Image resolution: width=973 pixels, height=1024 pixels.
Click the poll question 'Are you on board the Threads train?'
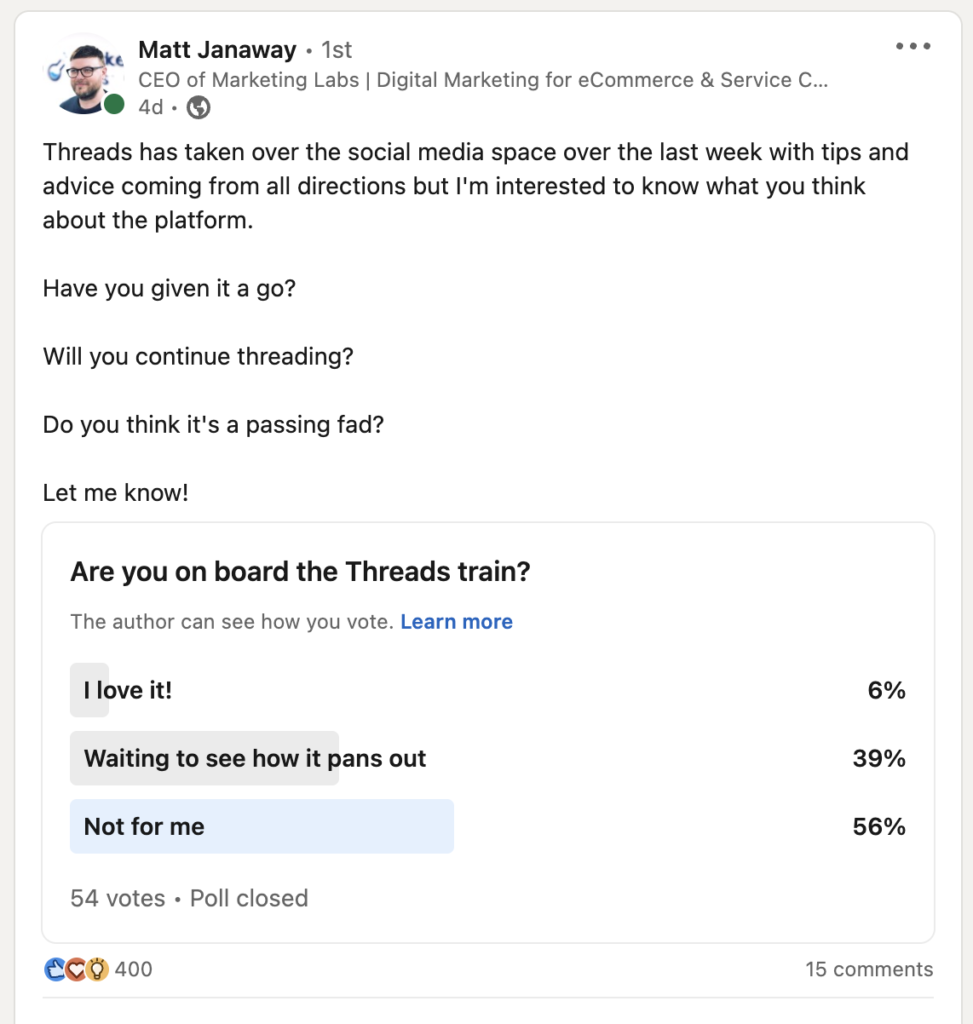(x=300, y=571)
